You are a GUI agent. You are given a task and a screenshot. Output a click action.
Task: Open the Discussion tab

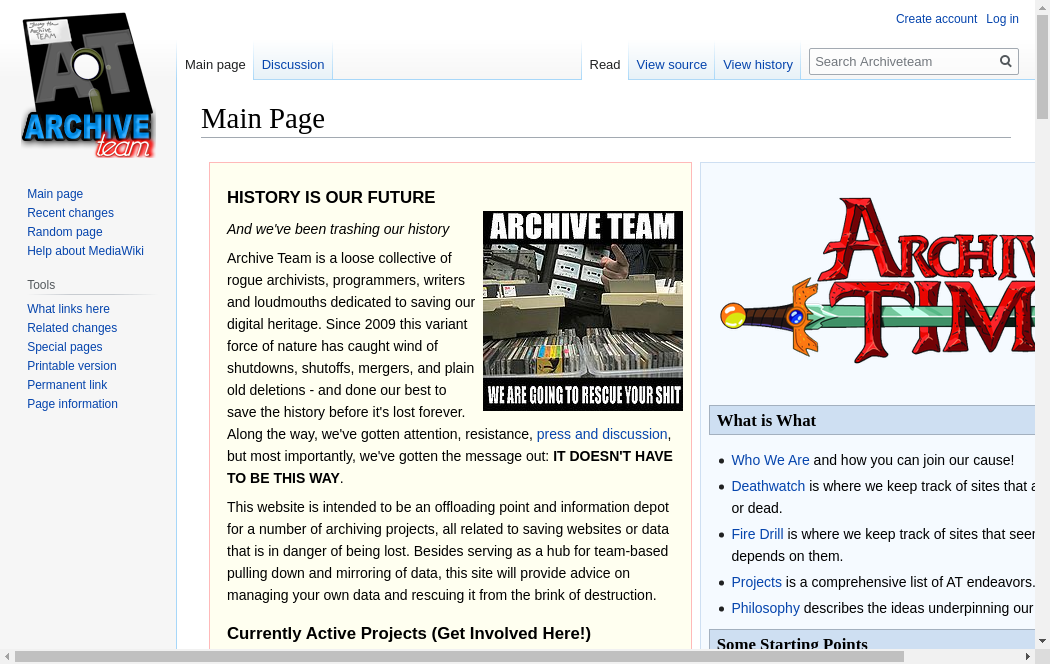[292, 64]
